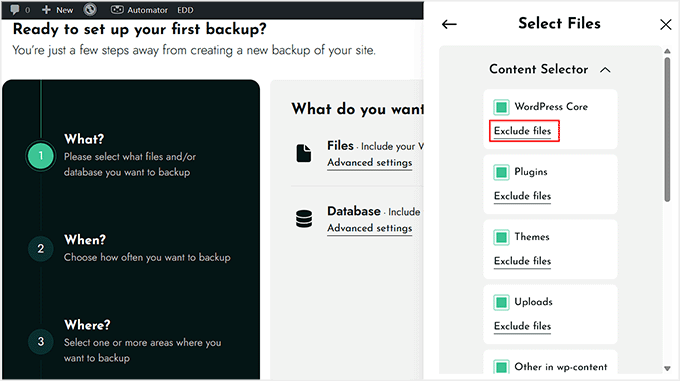Click the Database stack icon
This screenshot has height=381, width=680.
pos(304,219)
